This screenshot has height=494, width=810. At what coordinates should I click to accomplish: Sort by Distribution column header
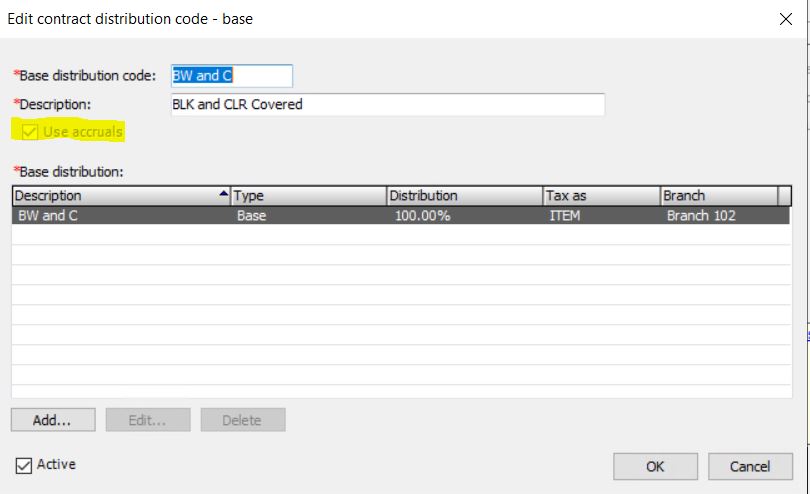[462, 196]
